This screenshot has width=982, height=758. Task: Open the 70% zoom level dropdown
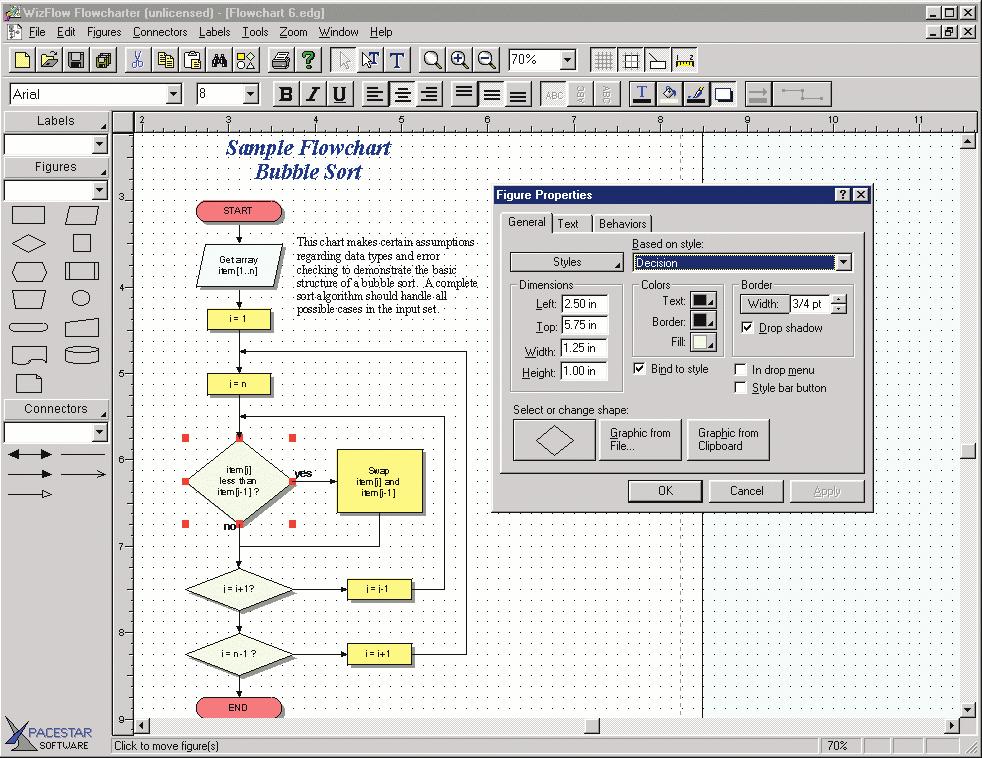[x=567, y=60]
